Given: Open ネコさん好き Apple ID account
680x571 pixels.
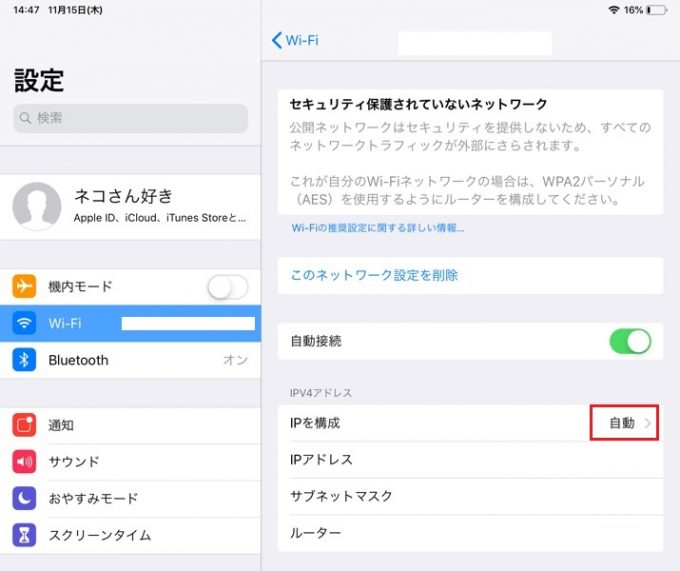Looking at the screenshot, I should [x=130, y=207].
